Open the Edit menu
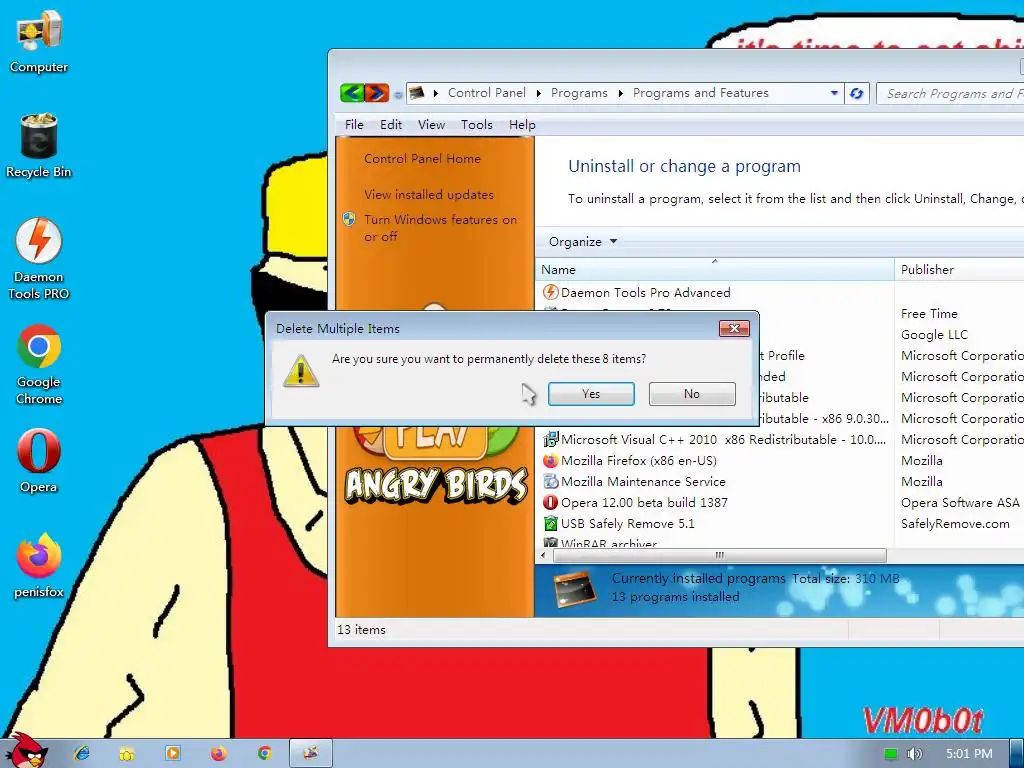 coord(391,125)
